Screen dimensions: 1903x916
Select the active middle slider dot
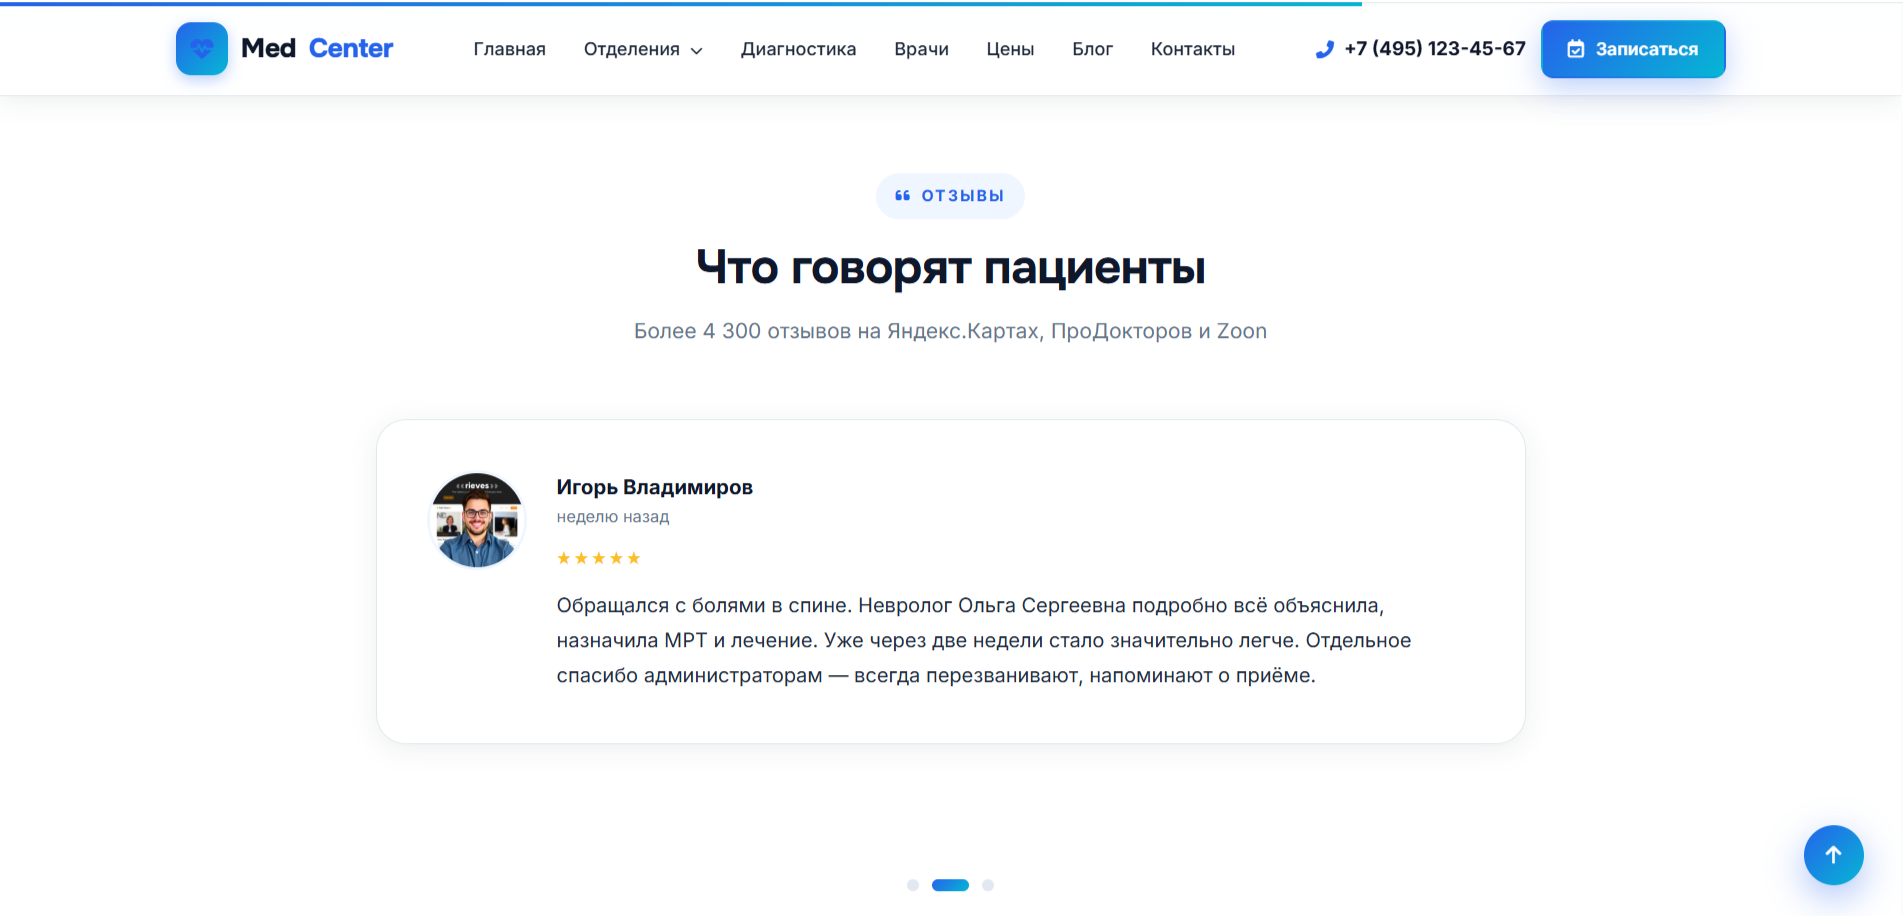click(x=950, y=885)
